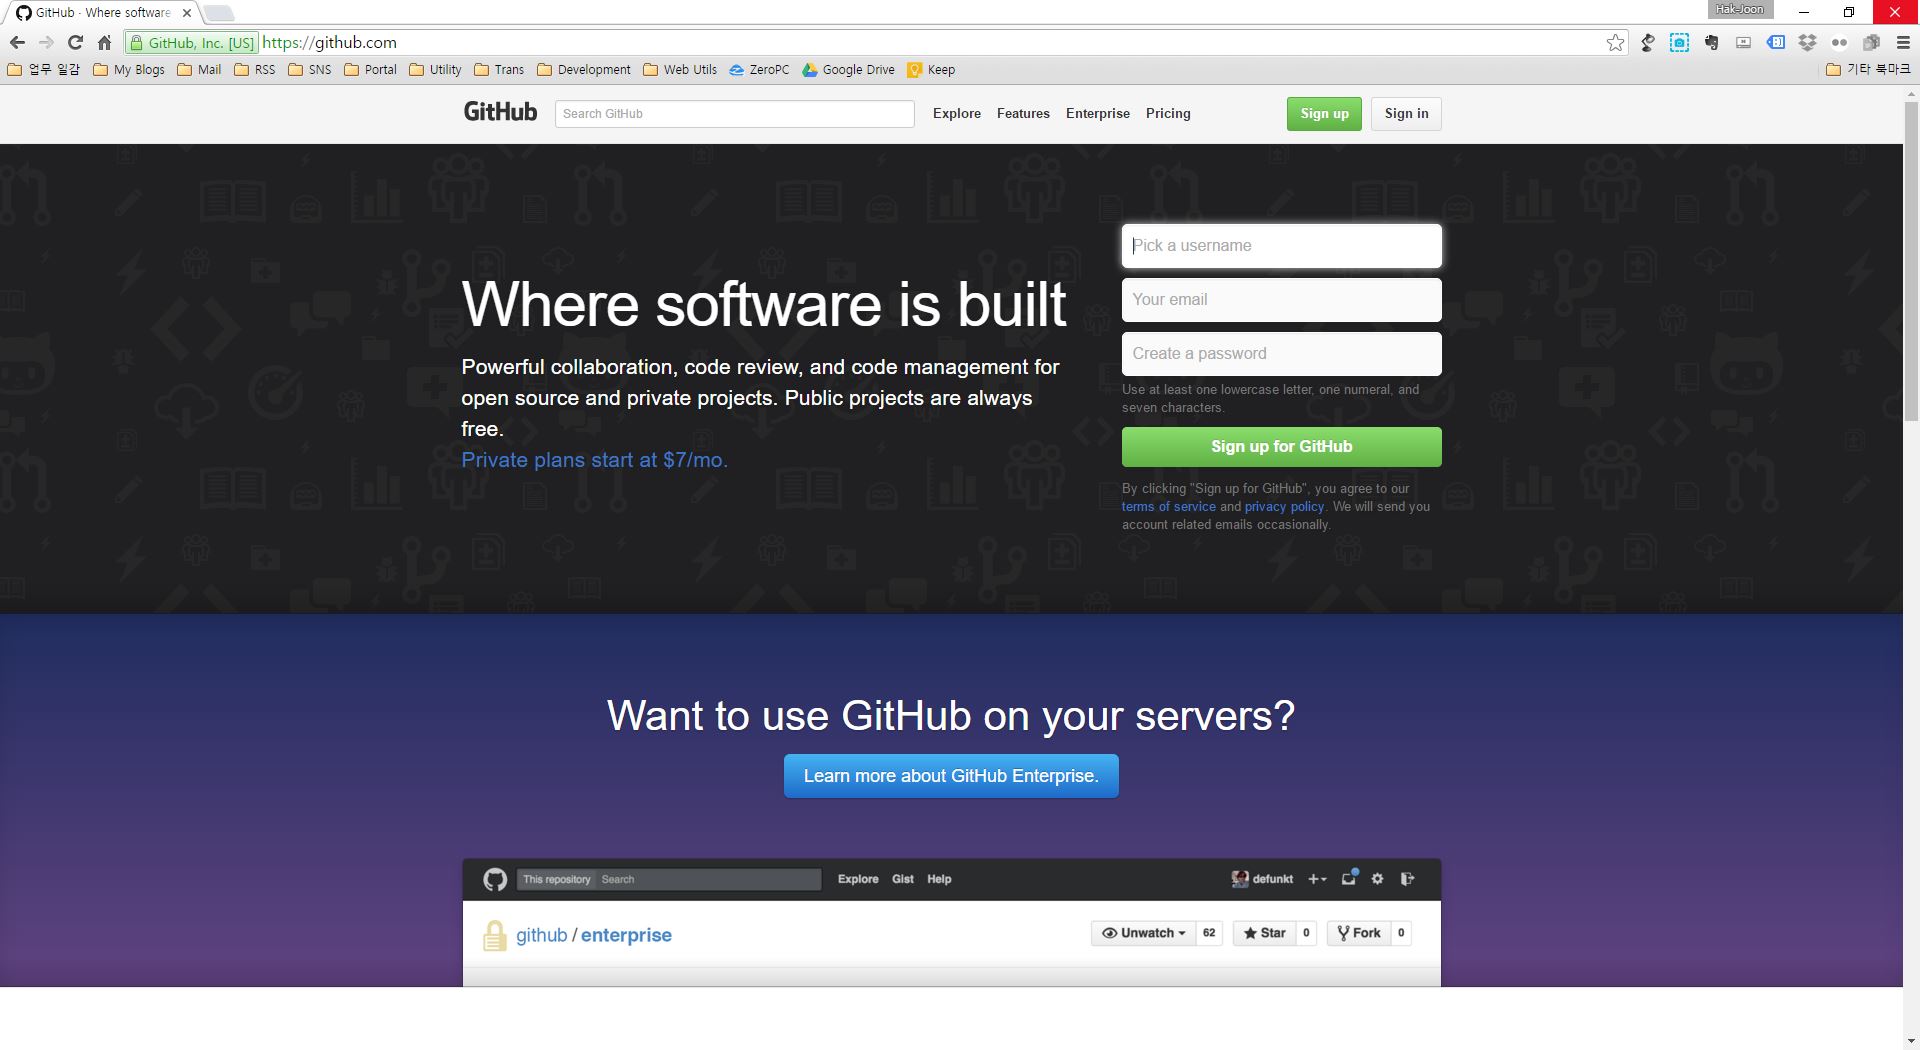Click the Fork button in preview
1920x1050 pixels.
pyautogui.click(x=1359, y=933)
